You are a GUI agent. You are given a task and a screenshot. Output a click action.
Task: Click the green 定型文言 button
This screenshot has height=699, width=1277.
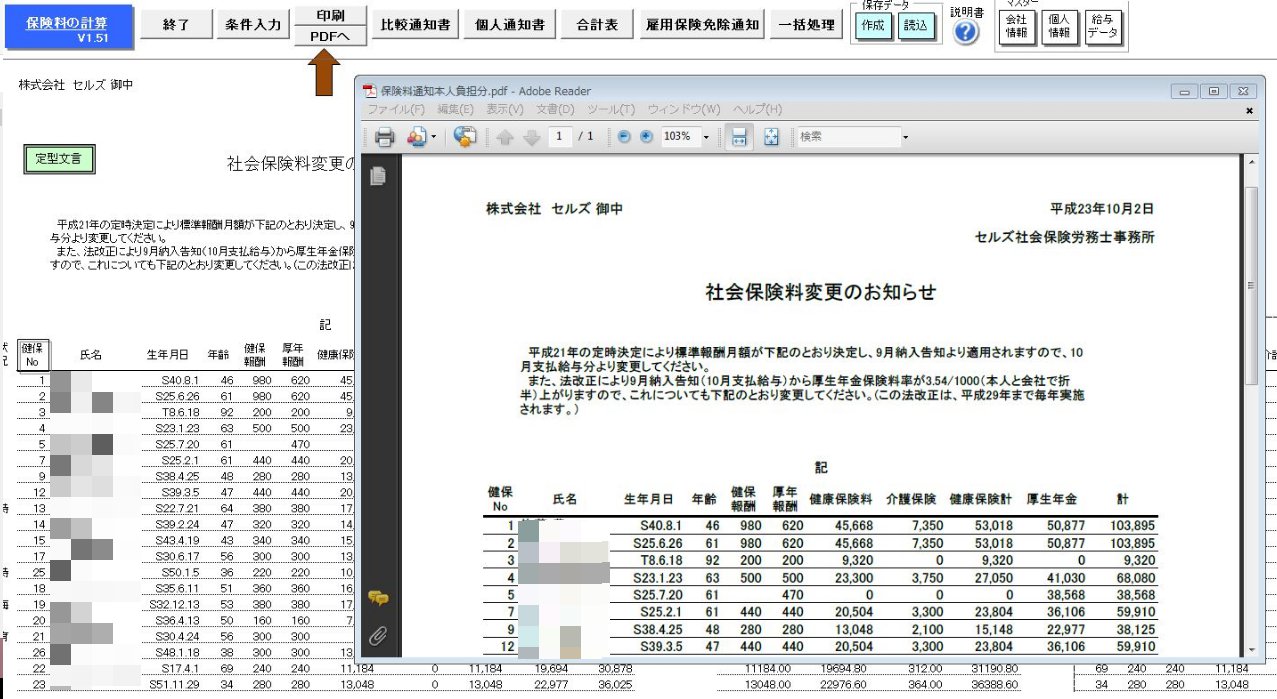click(59, 158)
